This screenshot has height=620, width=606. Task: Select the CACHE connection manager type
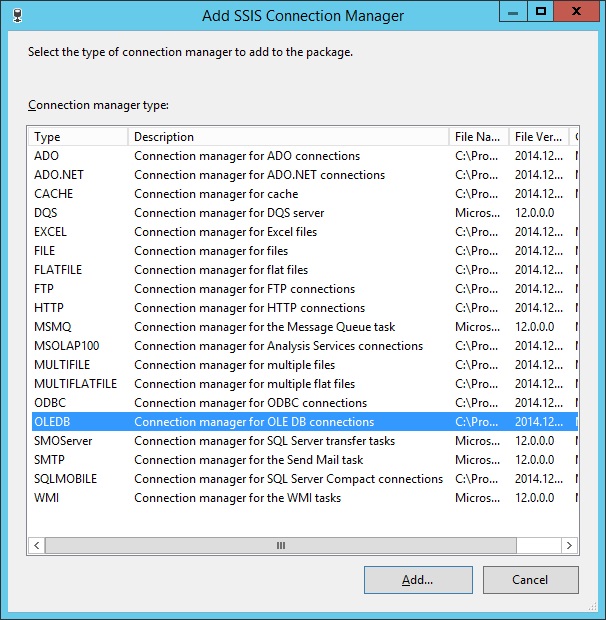click(304, 194)
